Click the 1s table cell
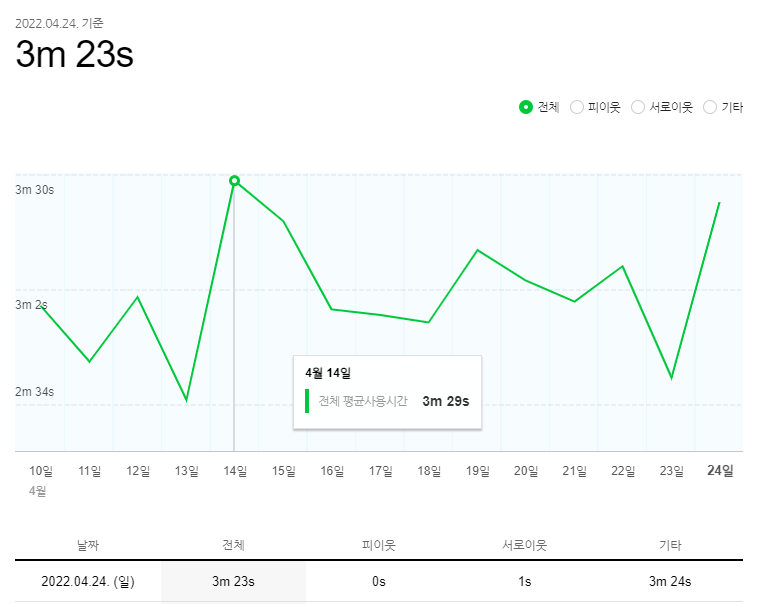757x604 pixels. 525,581
